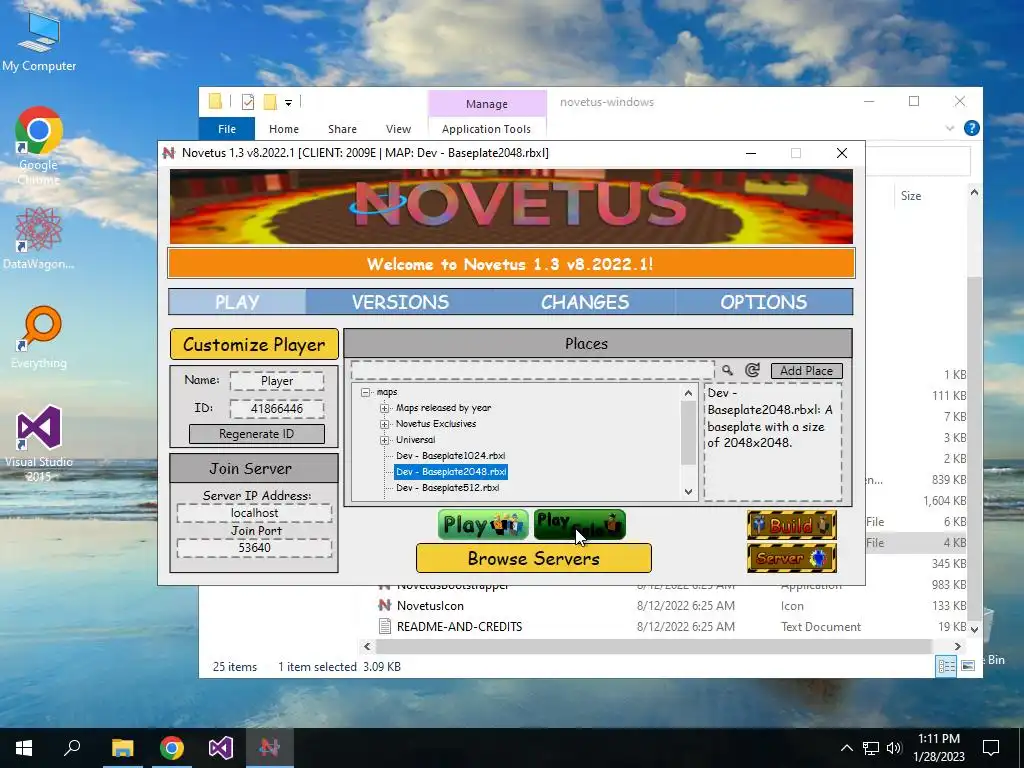
Task: Open taskbar Search
Action: pos(72,748)
